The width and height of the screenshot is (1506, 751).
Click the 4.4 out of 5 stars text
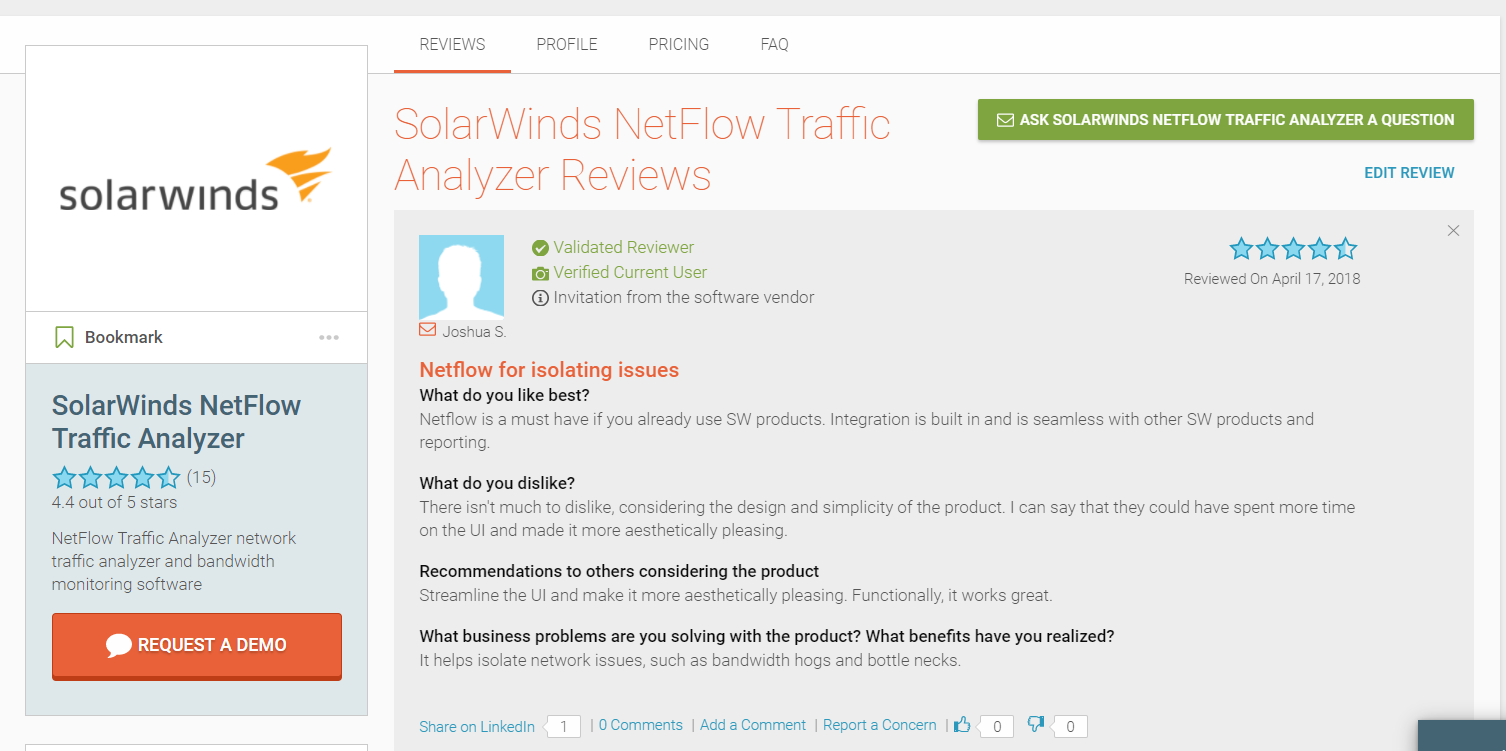tap(114, 502)
